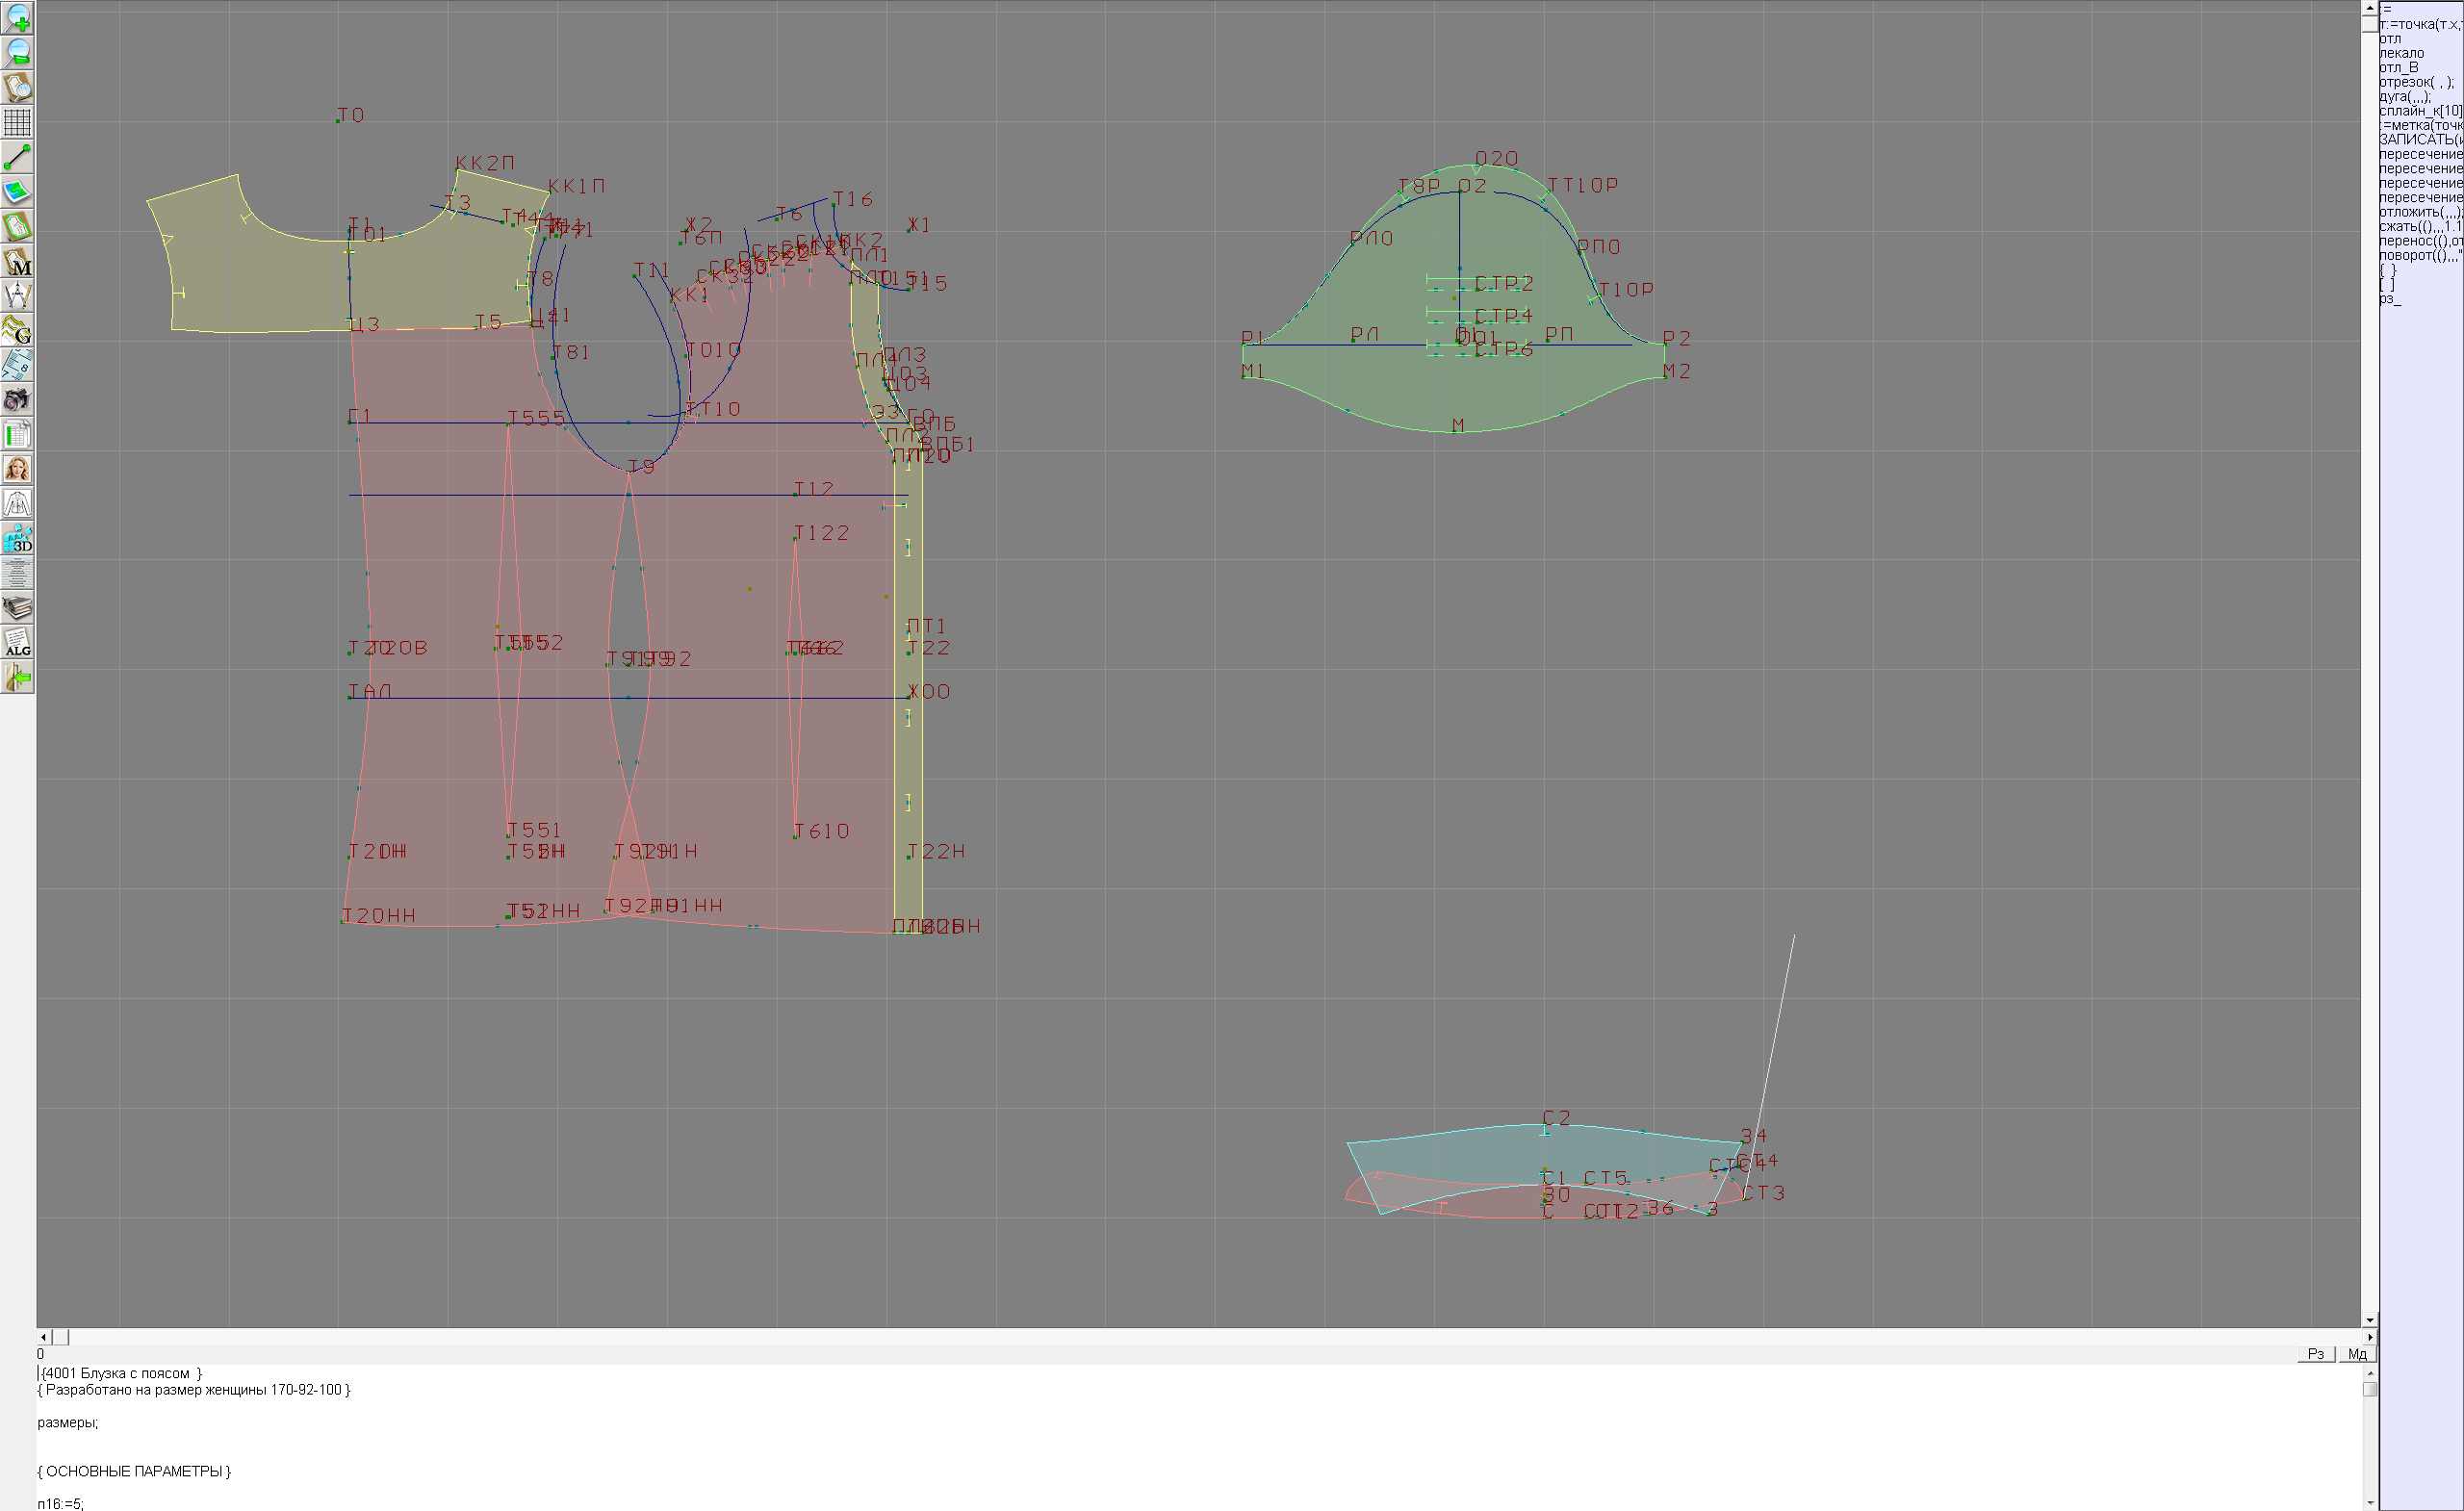Insert the лекало command snippet
This screenshot has height=1511, width=2464.
click(2402, 53)
